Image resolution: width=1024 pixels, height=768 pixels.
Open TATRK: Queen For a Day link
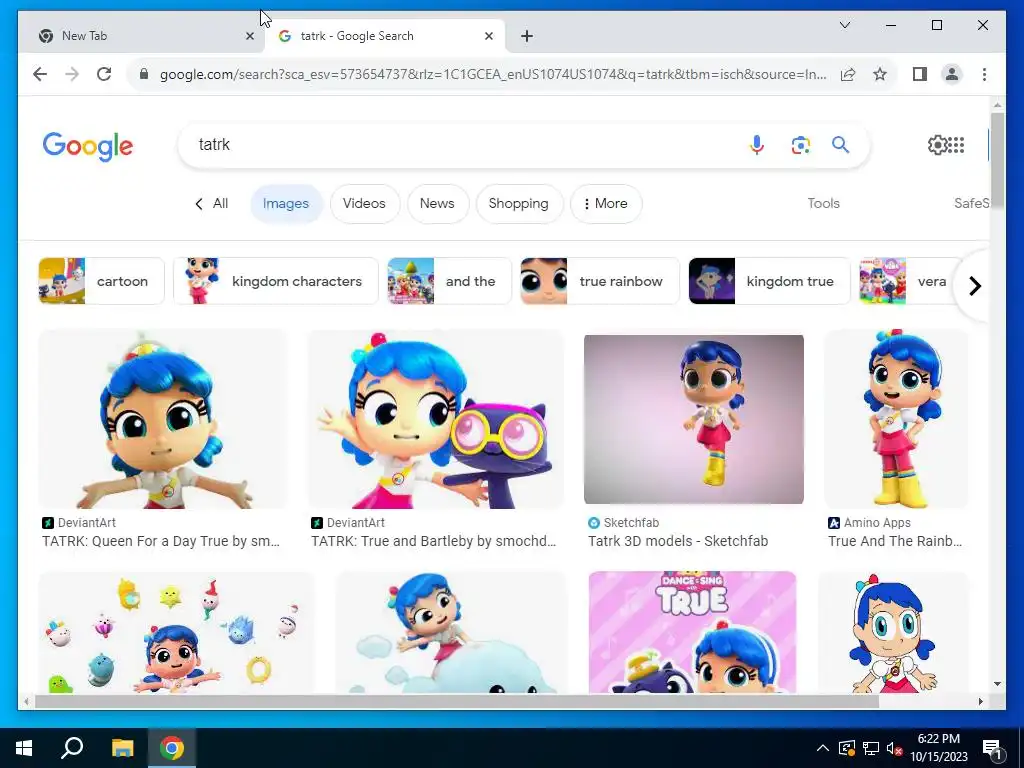pyautogui.click(x=161, y=541)
